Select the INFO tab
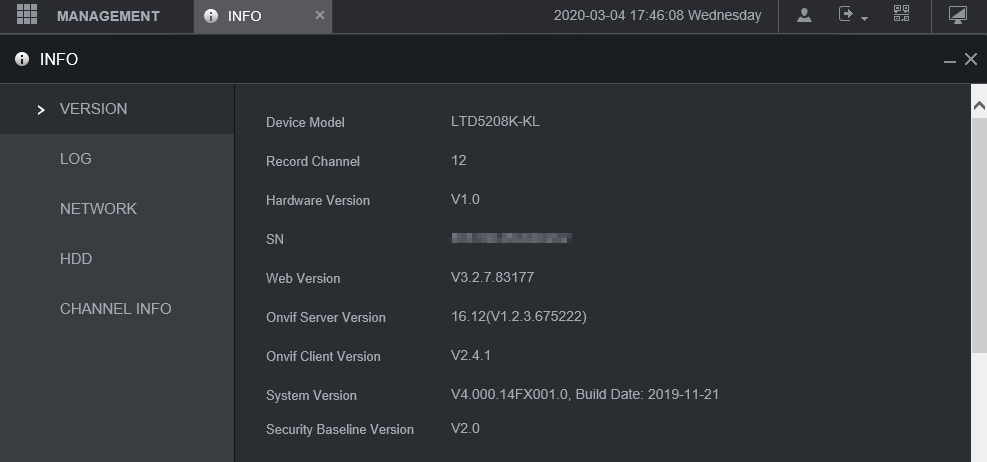Image resolution: width=987 pixels, height=462 pixels. (x=244, y=16)
